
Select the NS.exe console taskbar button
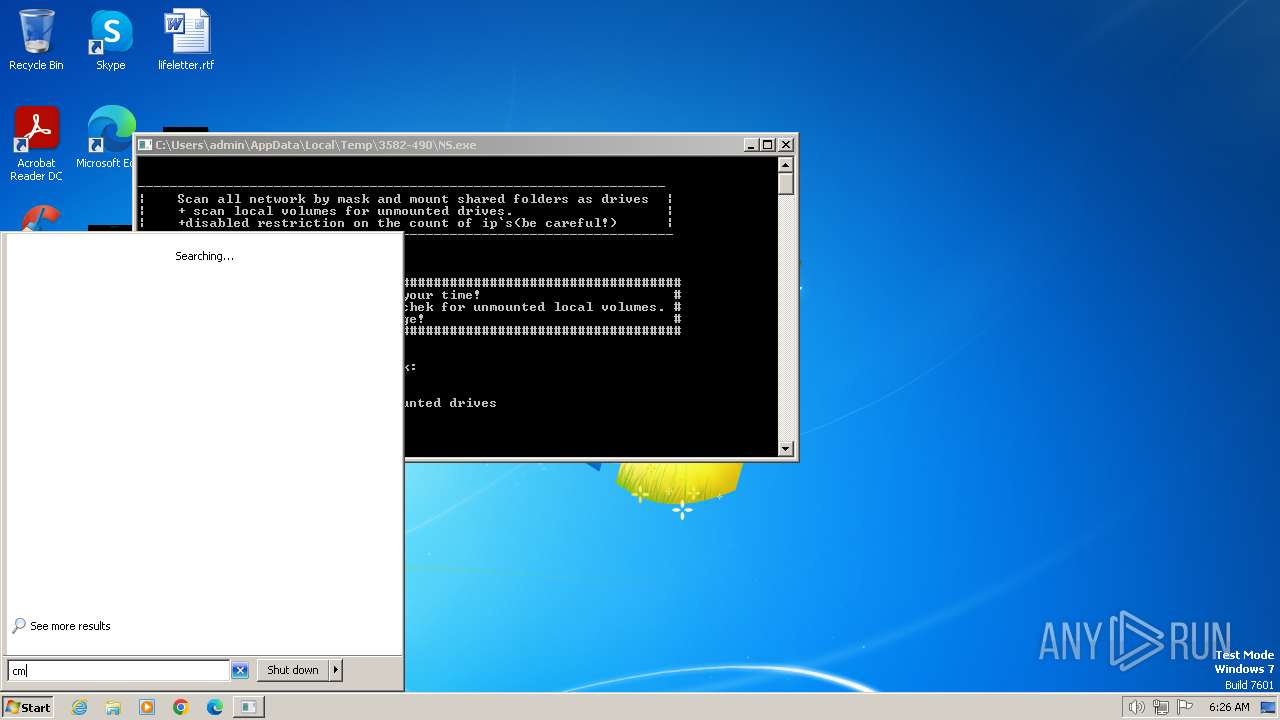click(x=248, y=707)
